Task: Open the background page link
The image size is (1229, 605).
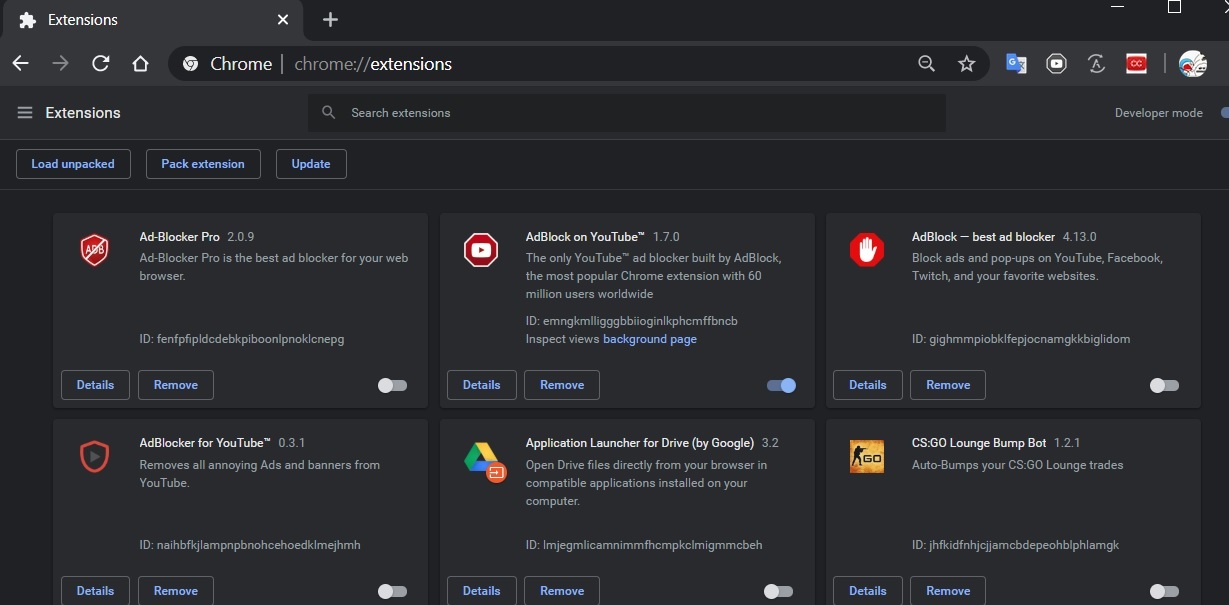Action: [649, 339]
